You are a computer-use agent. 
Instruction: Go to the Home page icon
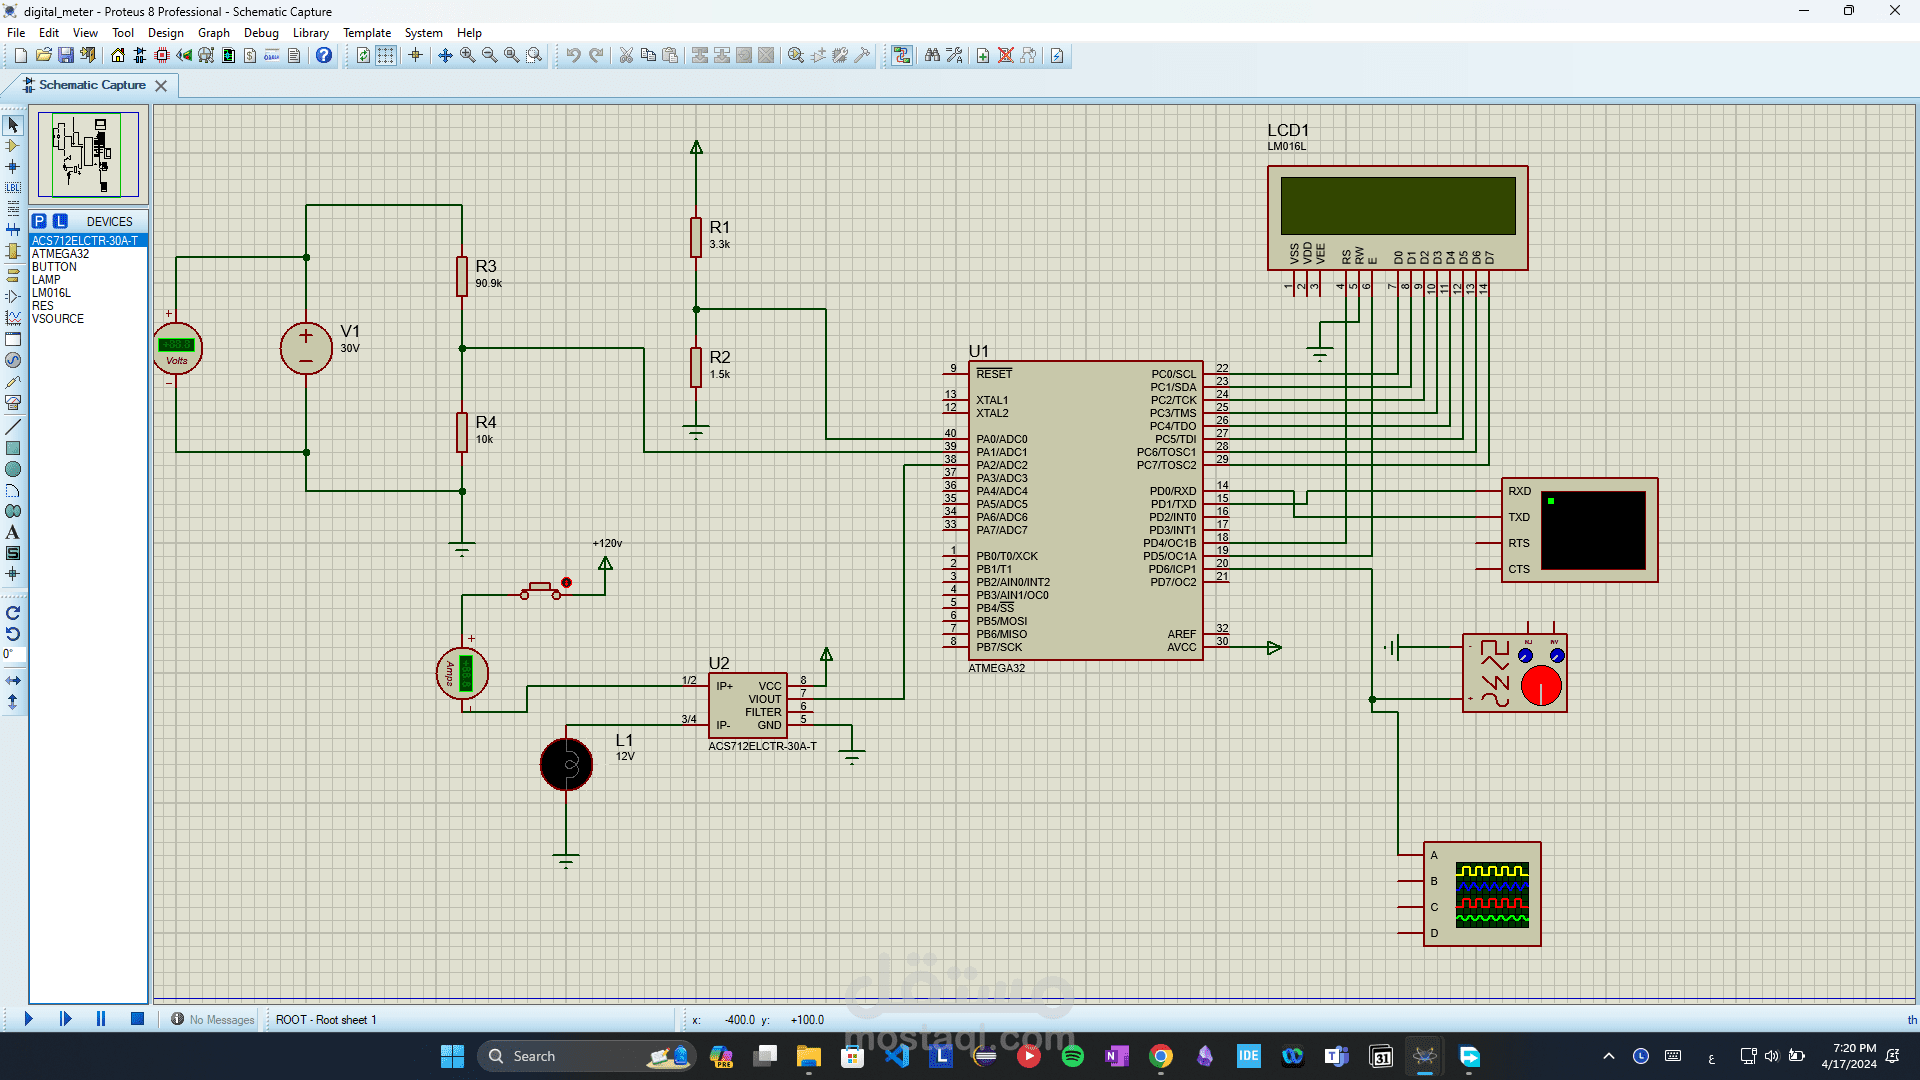(118, 55)
